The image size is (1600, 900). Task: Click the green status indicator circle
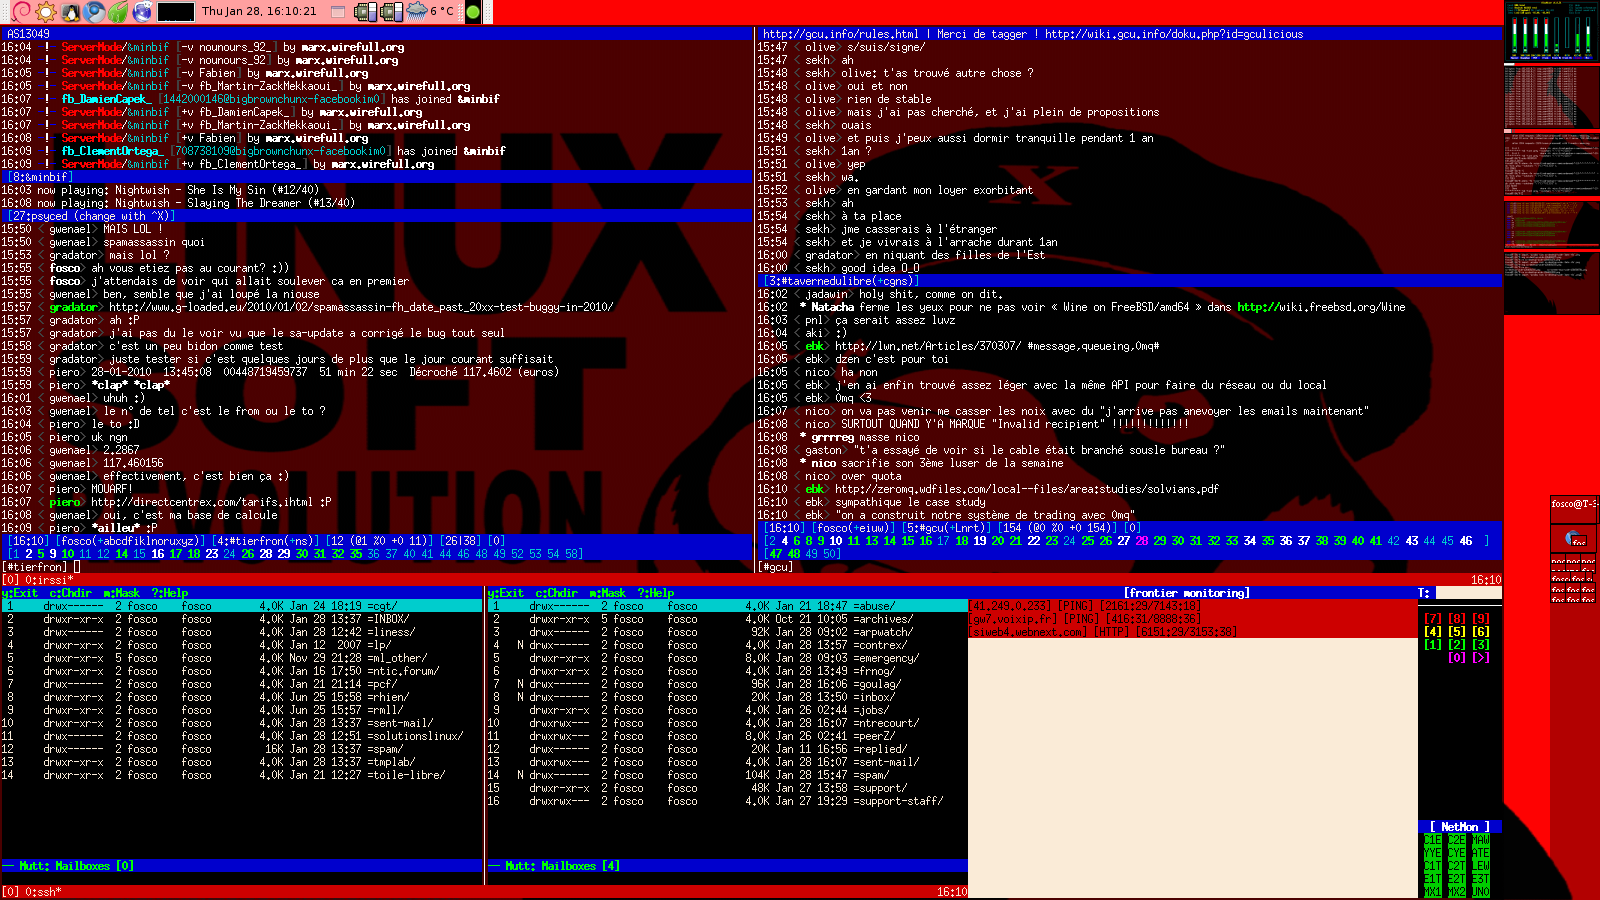pyautogui.click(x=473, y=12)
